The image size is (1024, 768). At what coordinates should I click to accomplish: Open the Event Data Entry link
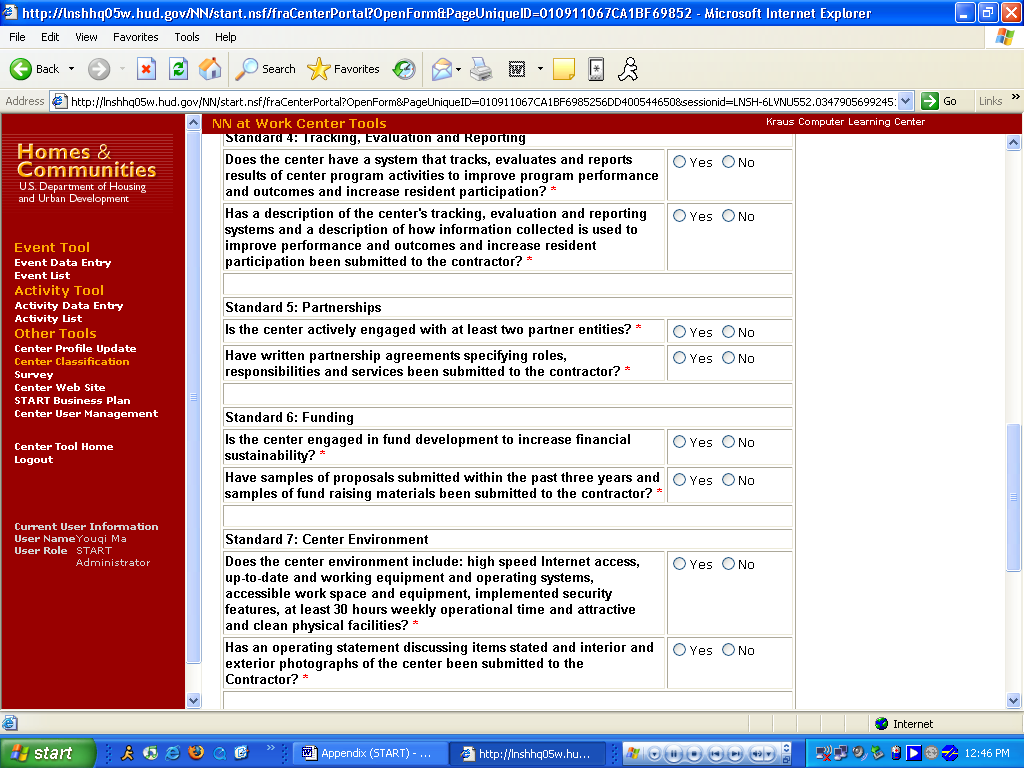[63, 263]
